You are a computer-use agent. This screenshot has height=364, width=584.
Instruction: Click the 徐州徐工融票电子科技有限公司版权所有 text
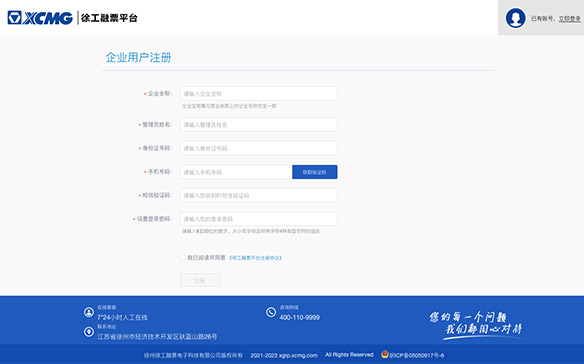tap(193, 355)
